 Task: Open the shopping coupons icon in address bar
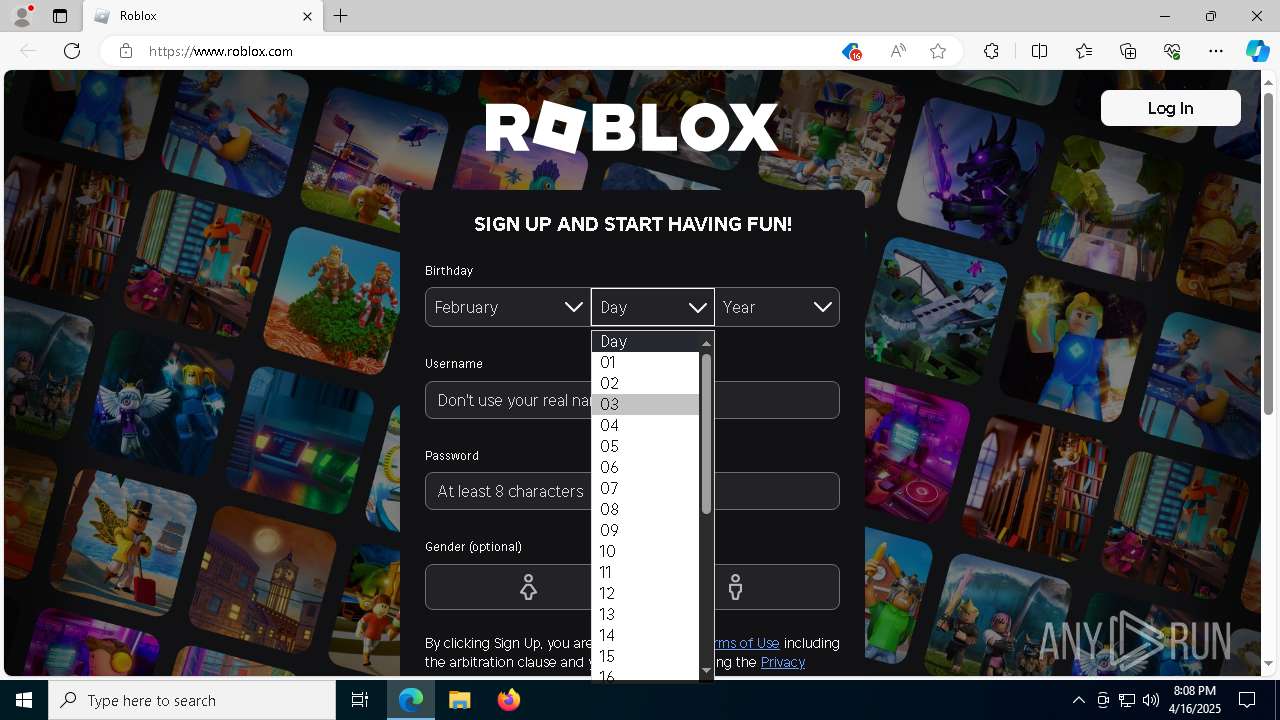pos(851,51)
